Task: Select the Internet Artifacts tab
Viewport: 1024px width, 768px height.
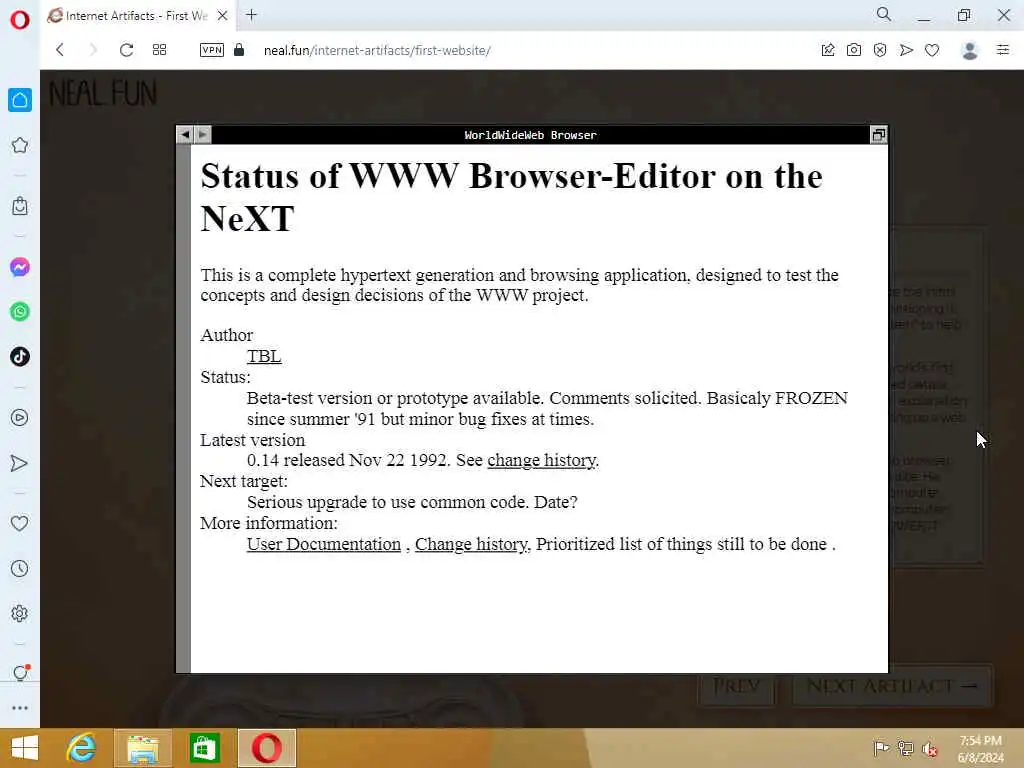Action: (x=137, y=16)
